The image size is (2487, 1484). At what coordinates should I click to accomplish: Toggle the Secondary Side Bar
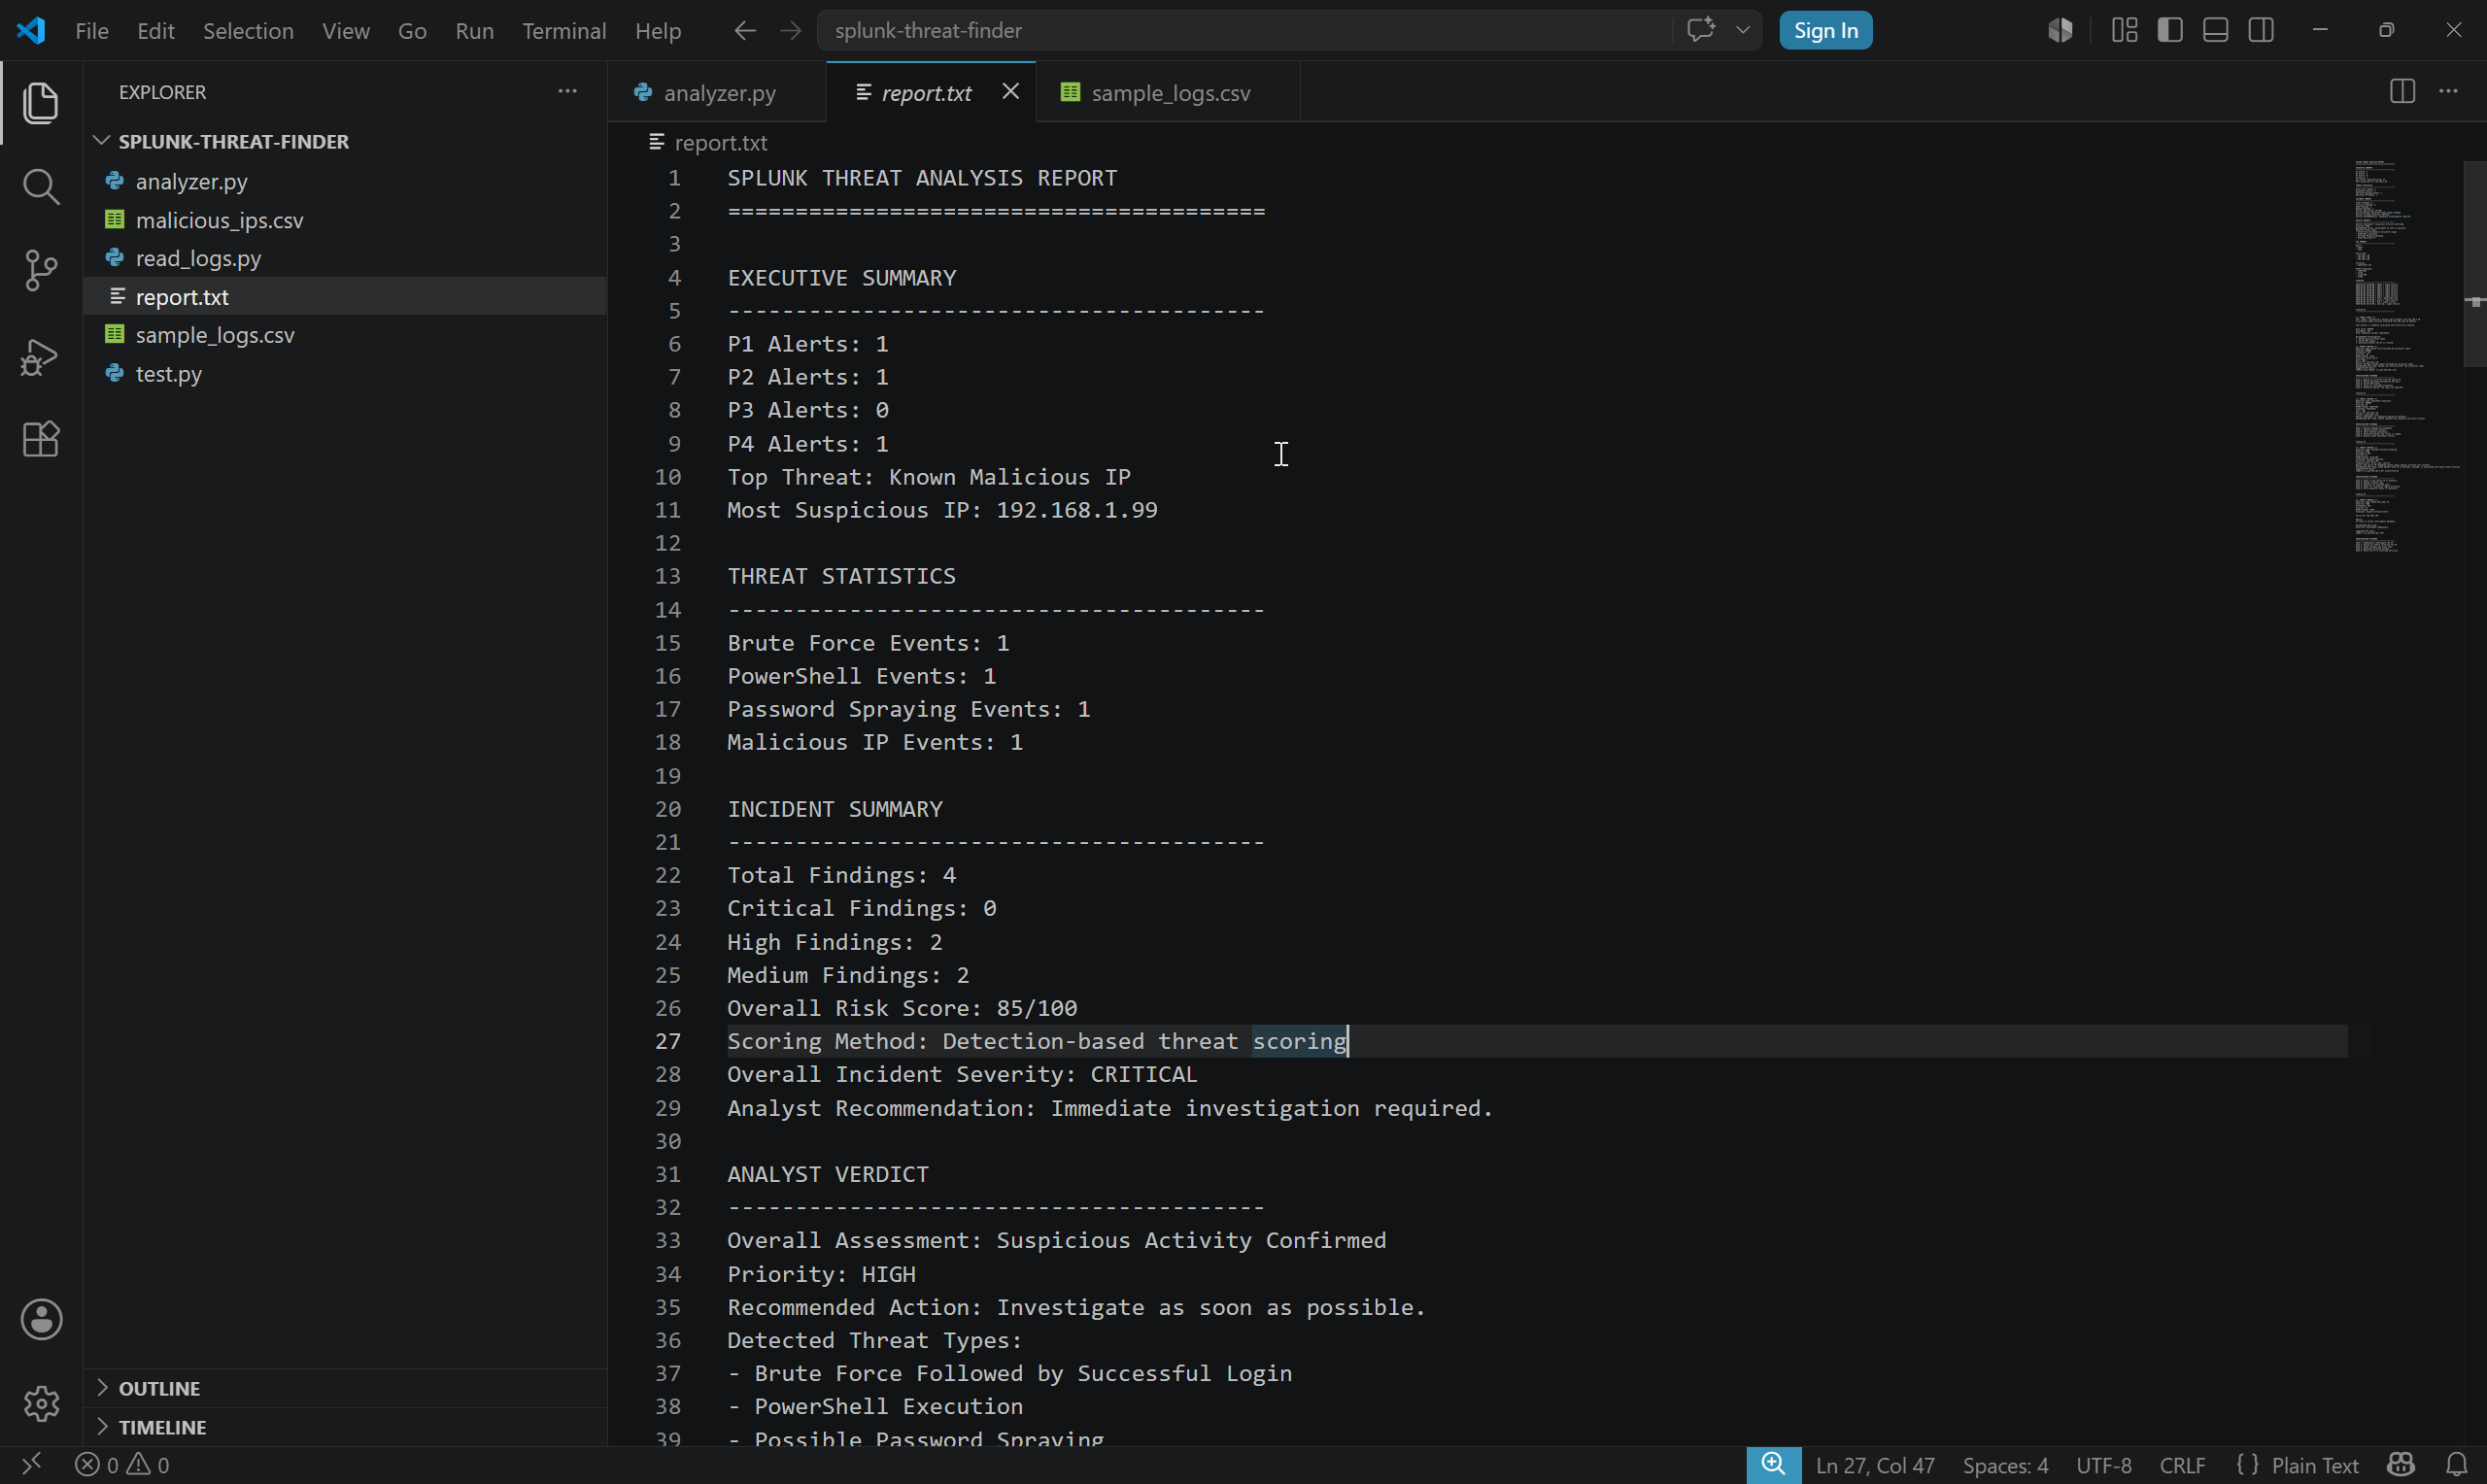pos(2261,31)
